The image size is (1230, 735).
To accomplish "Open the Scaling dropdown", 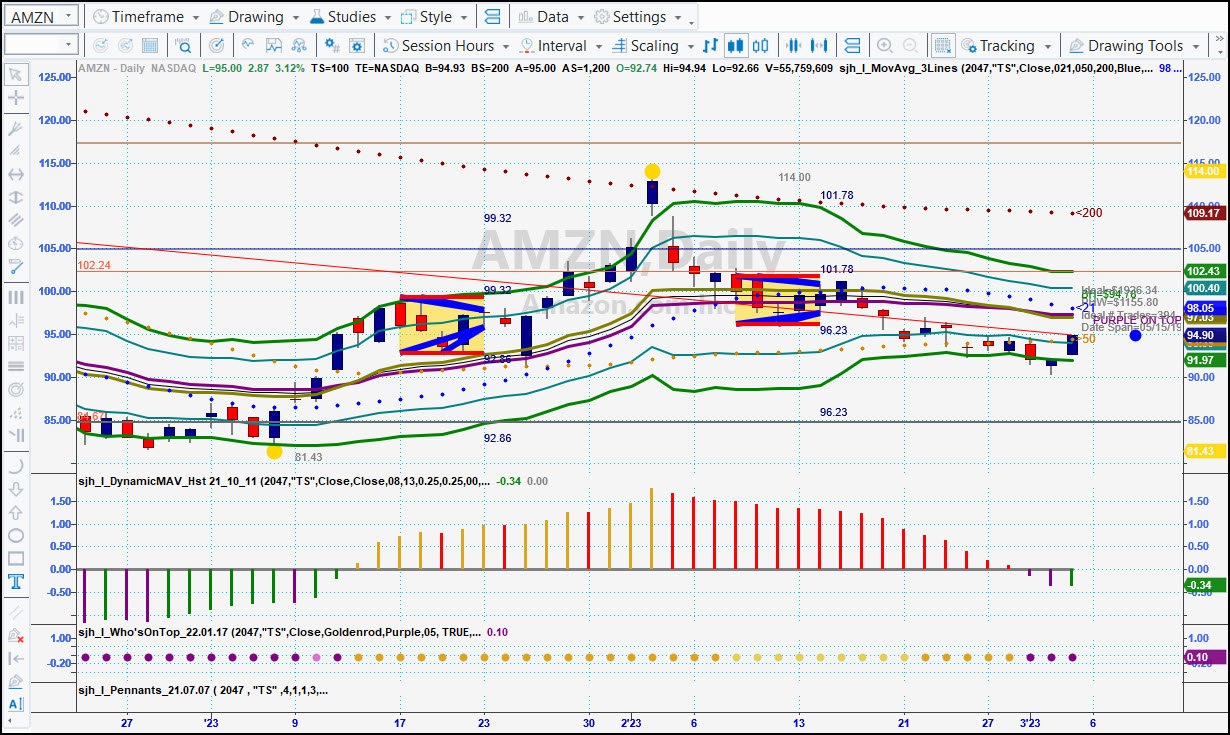I will (x=653, y=46).
